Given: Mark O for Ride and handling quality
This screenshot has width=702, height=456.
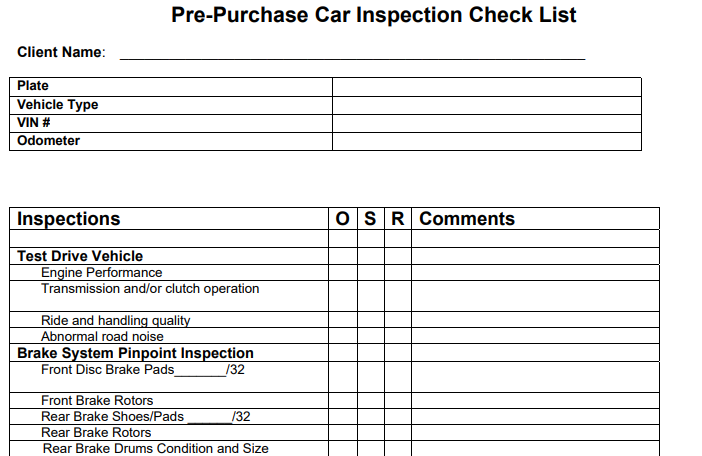Looking at the screenshot, I should tap(343, 320).
